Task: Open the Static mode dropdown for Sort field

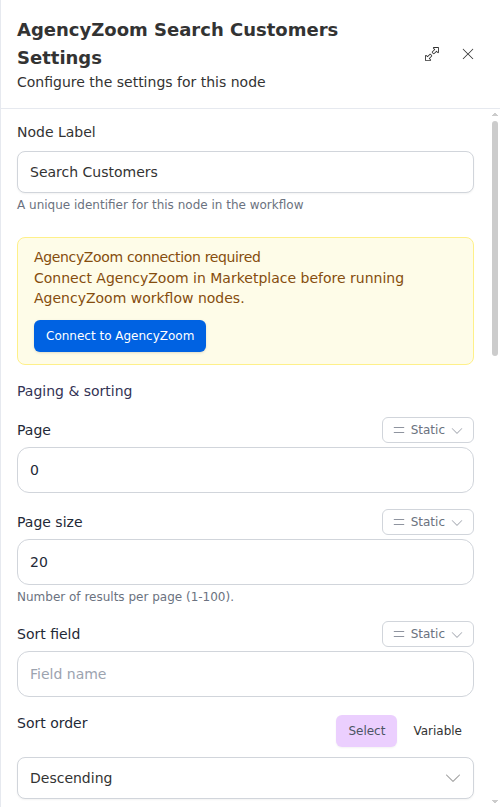Action: click(x=427, y=634)
